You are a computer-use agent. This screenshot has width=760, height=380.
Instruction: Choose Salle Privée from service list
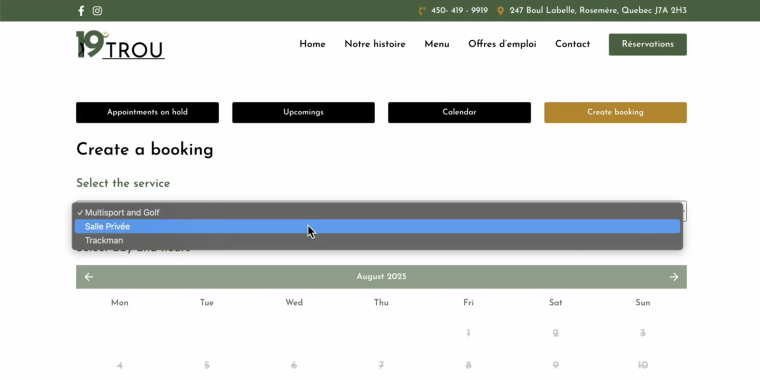(x=377, y=226)
